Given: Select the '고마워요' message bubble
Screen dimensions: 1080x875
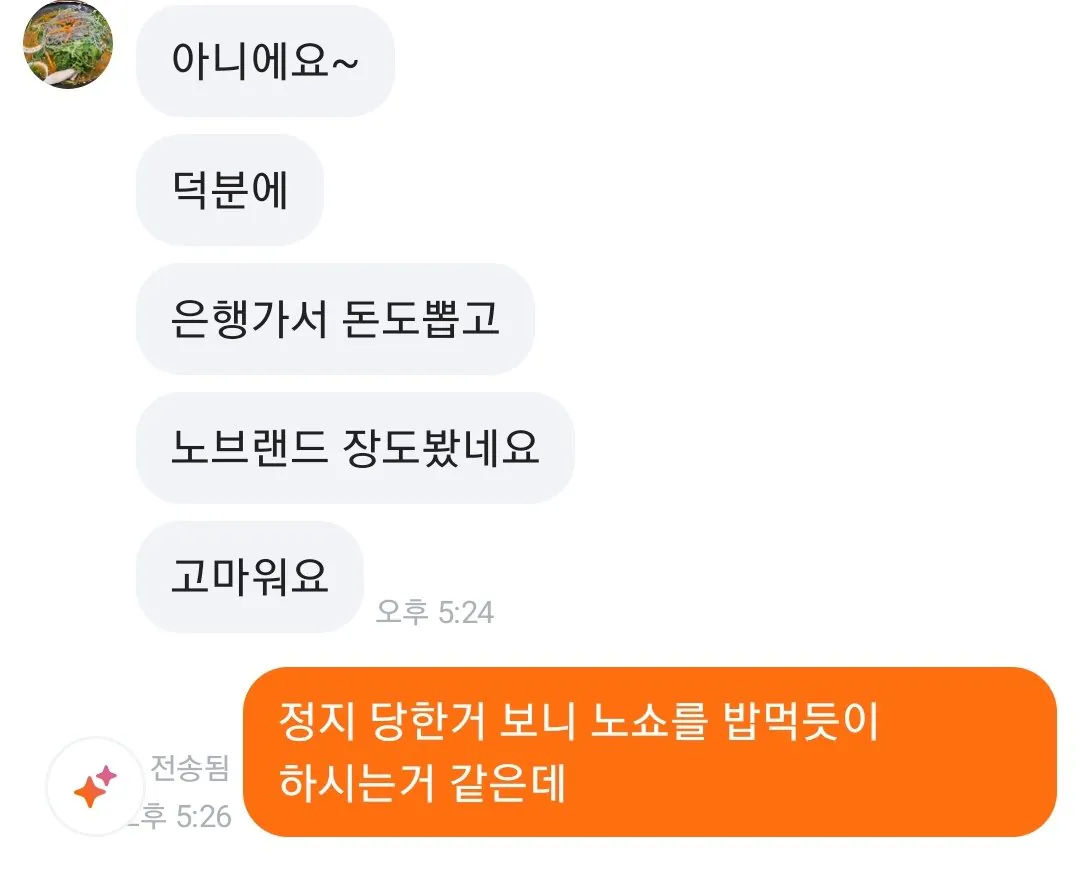Looking at the screenshot, I should click(x=250, y=577).
